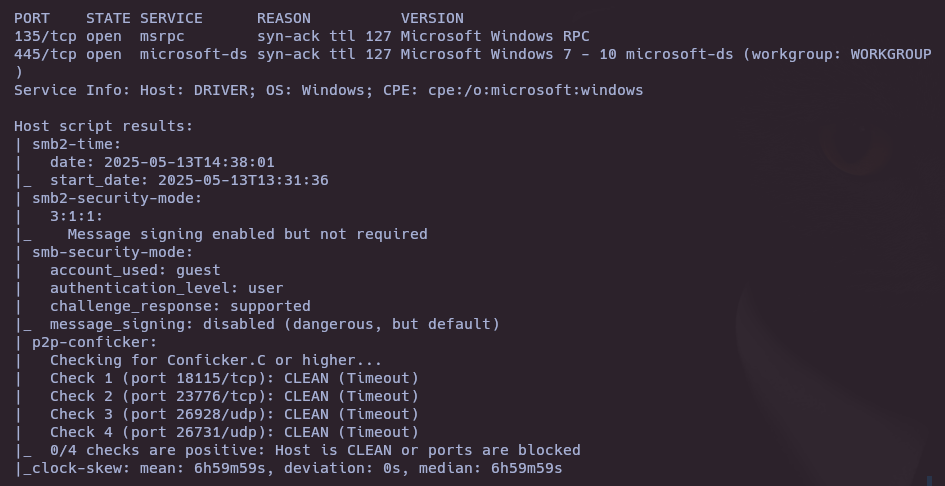This screenshot has height=486, width=945.
Task: Click the clock-skew mean value line
Action: (x=297, y=469)
